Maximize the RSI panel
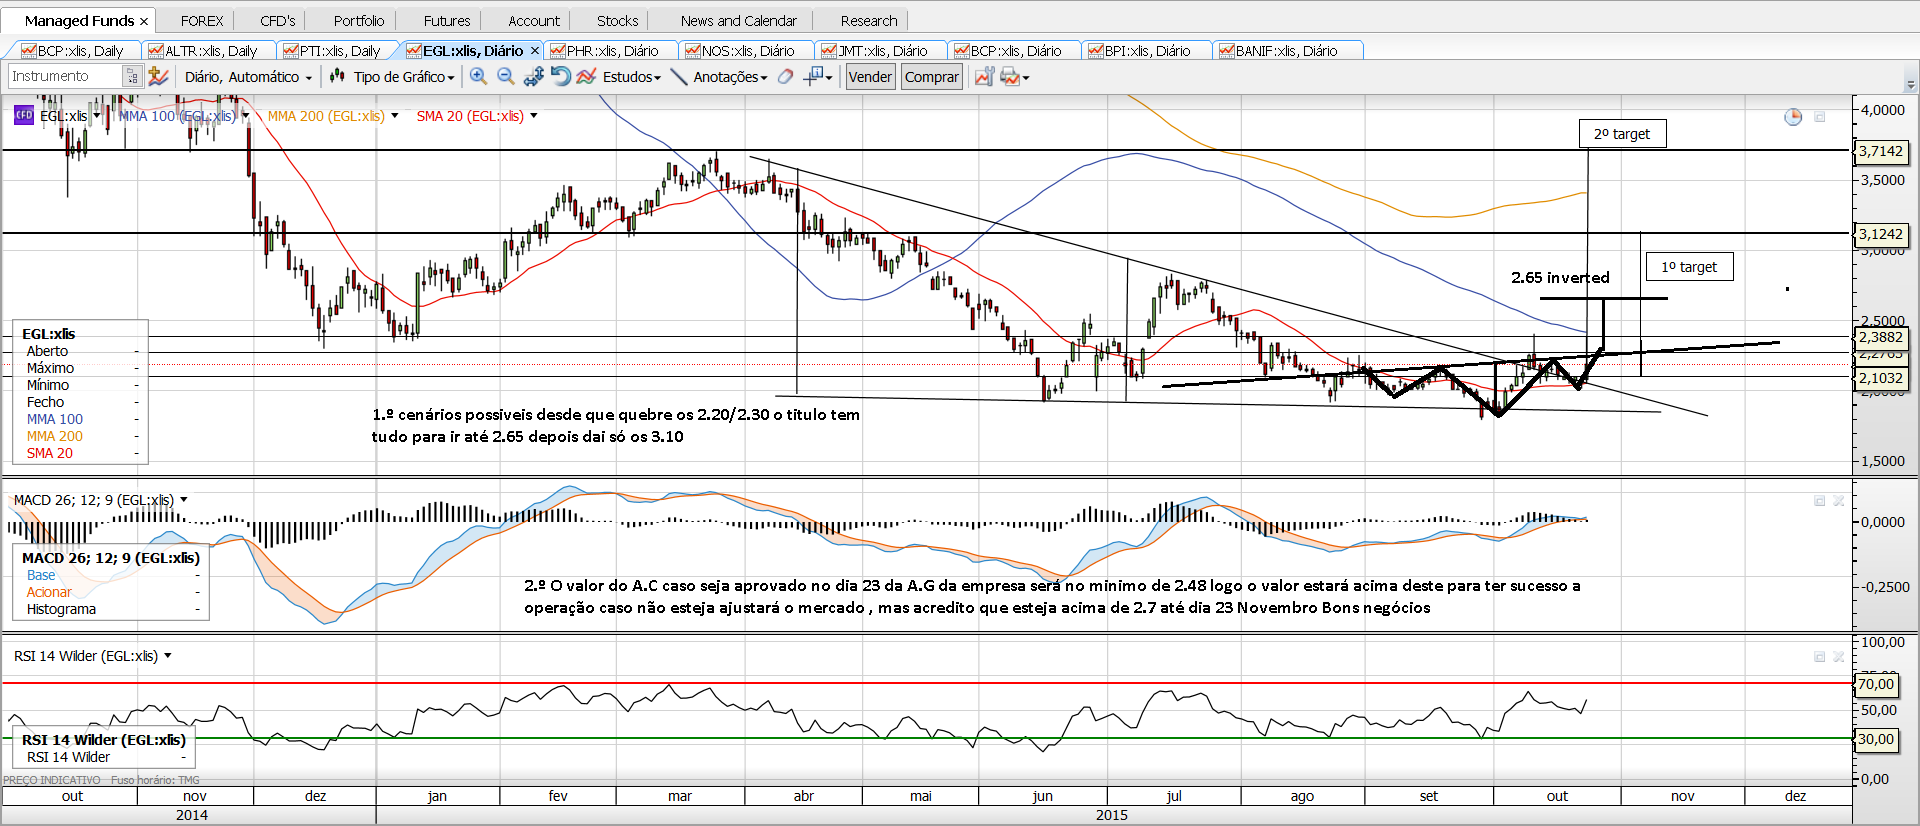The height and width of the screenshot is (826, 1920). pyautogui.click(x=1820, y=657)
